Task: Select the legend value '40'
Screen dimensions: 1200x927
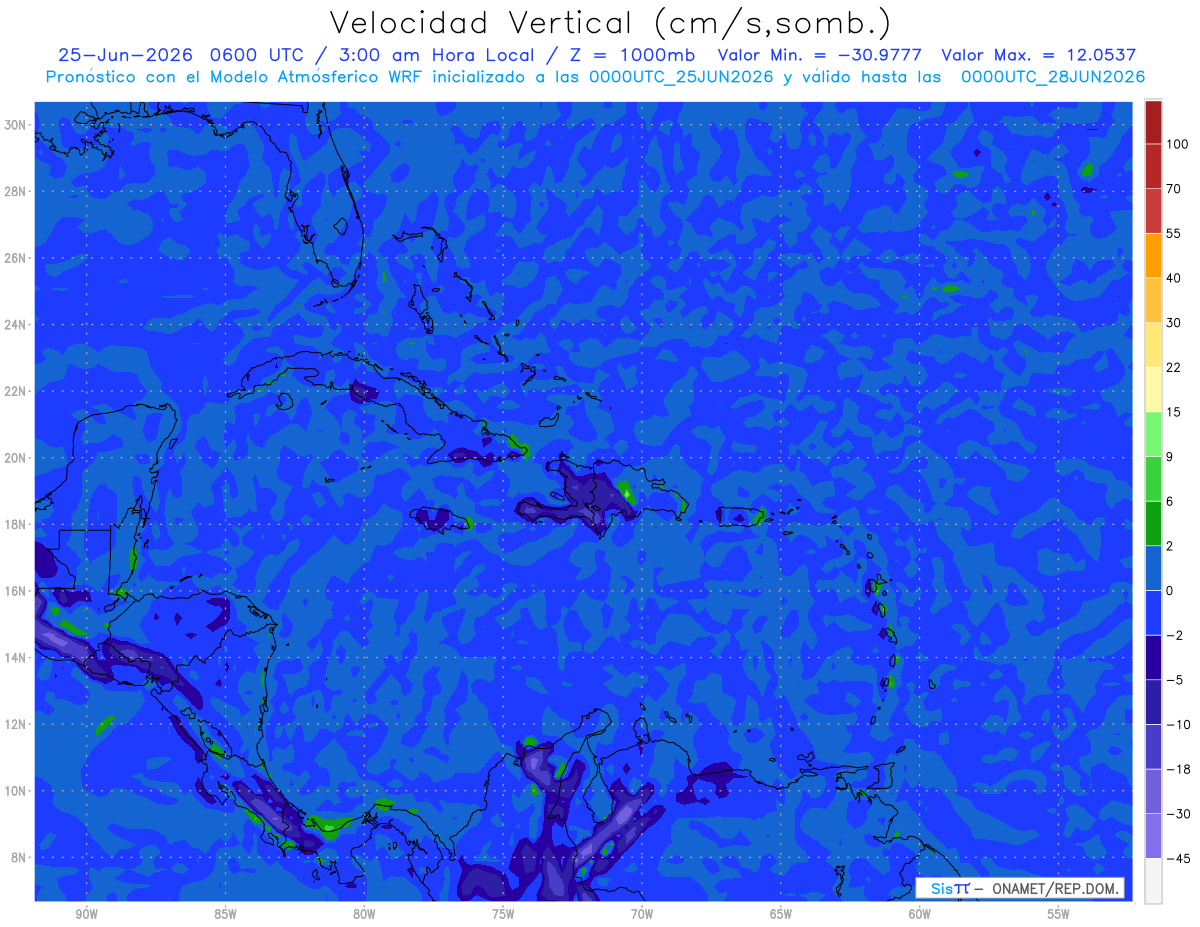Action: [1174, 278]
